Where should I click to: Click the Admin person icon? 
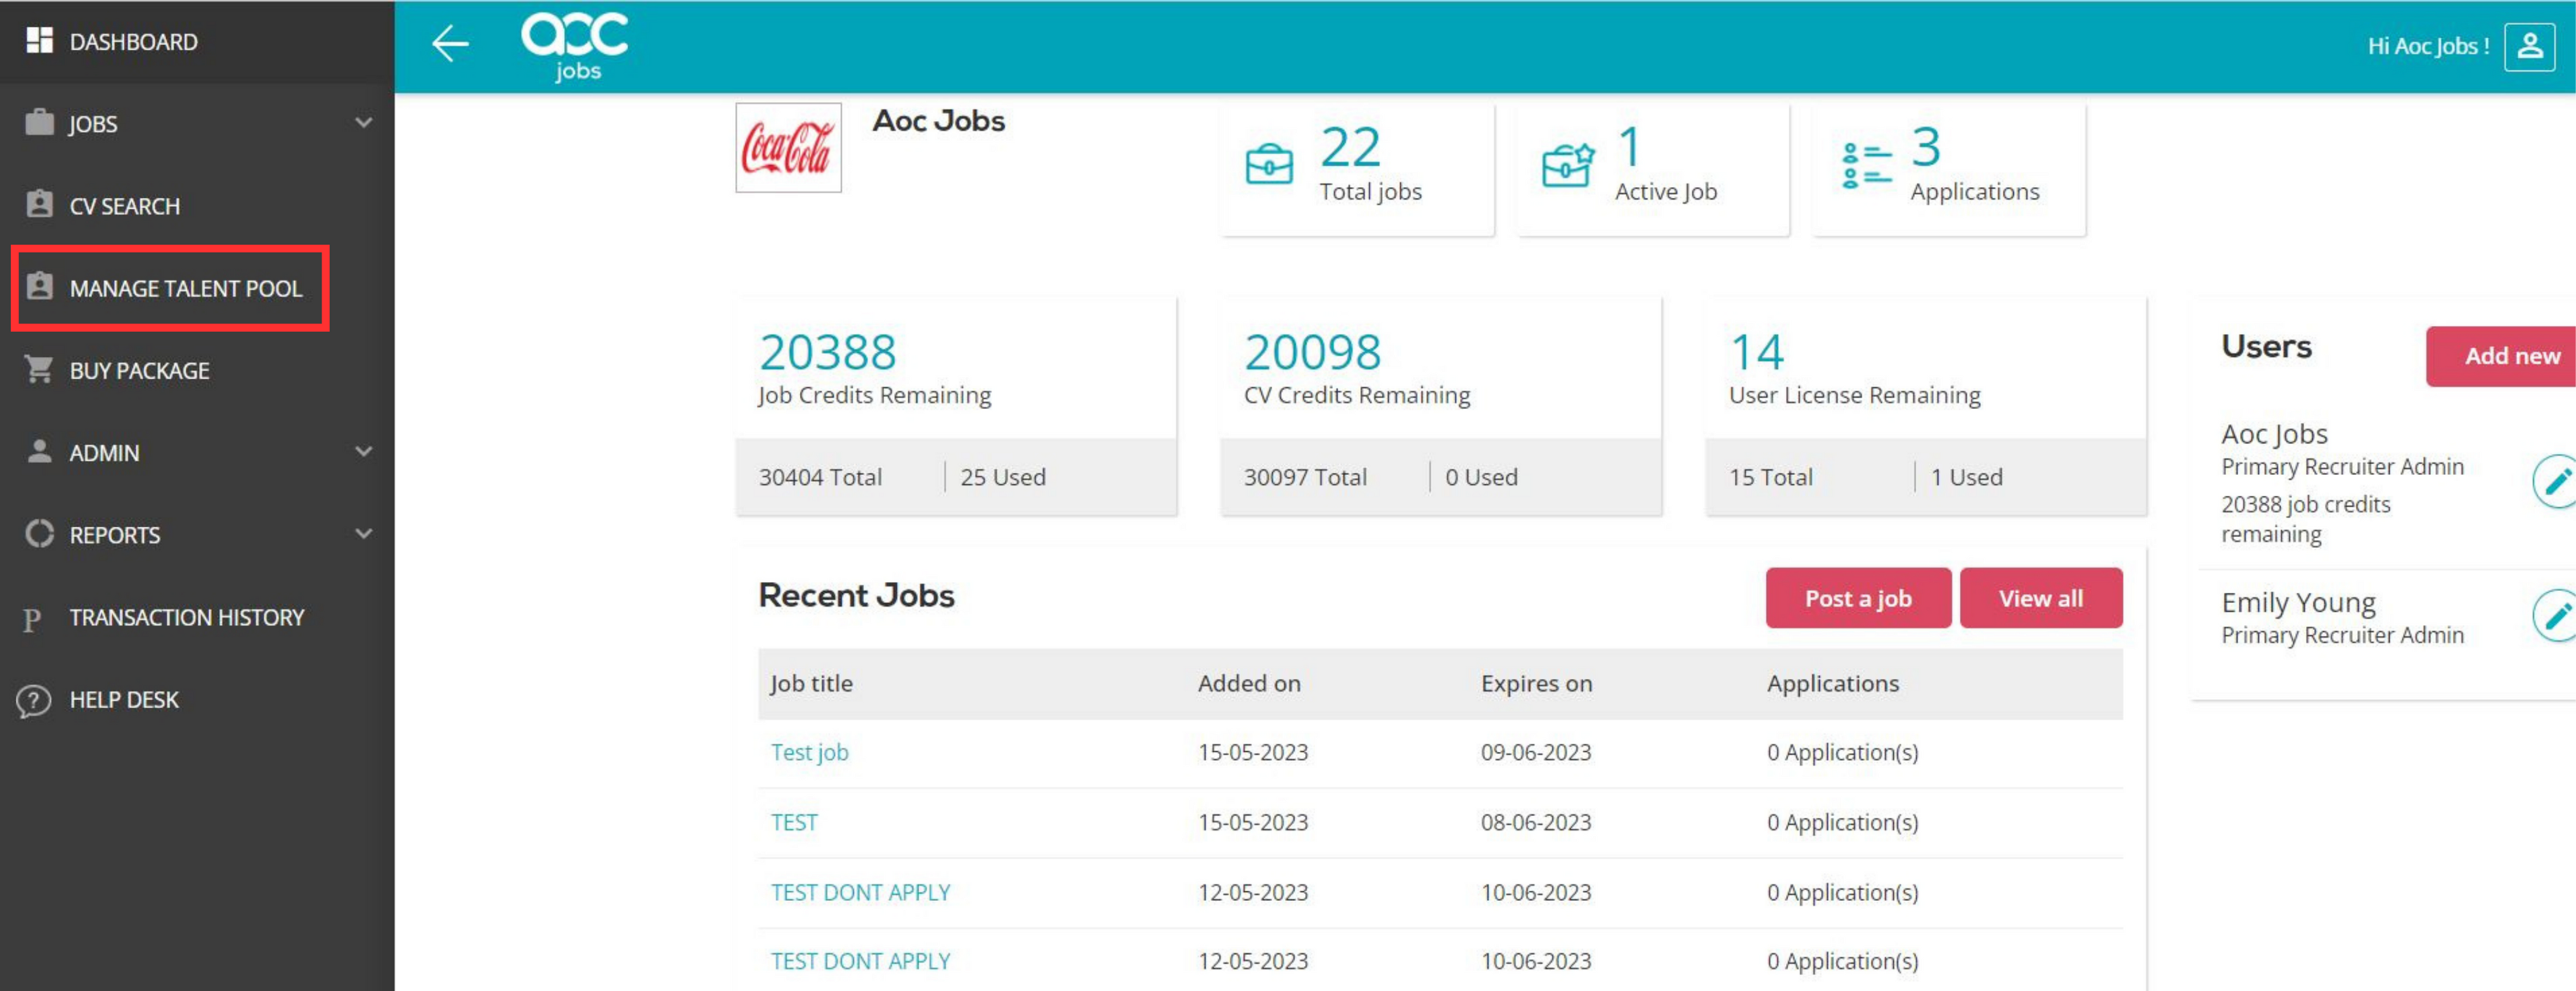(39, 451)
